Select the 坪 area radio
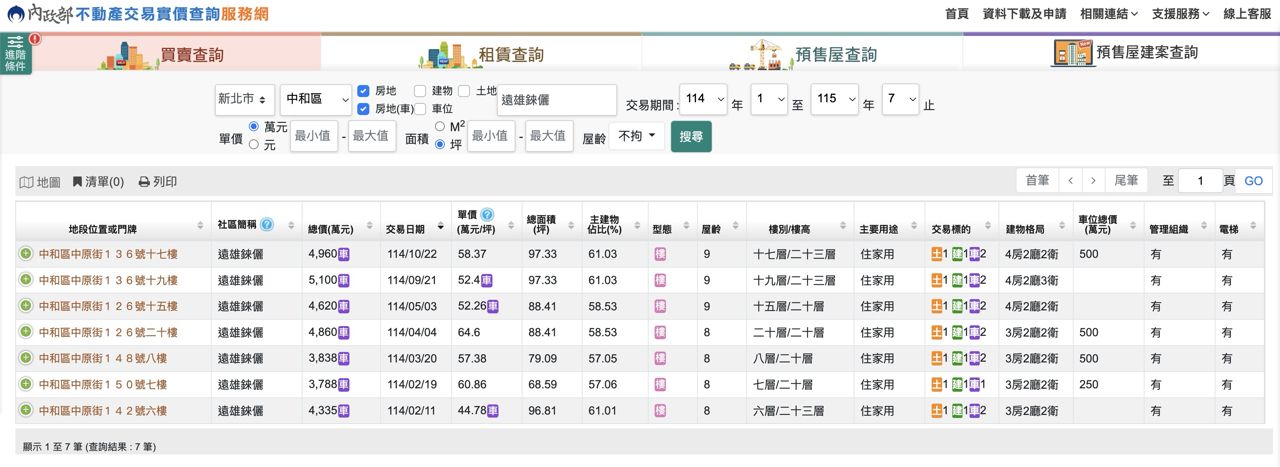The height and width of the screenshot is (467, 1280). click(x=440, y=144)
